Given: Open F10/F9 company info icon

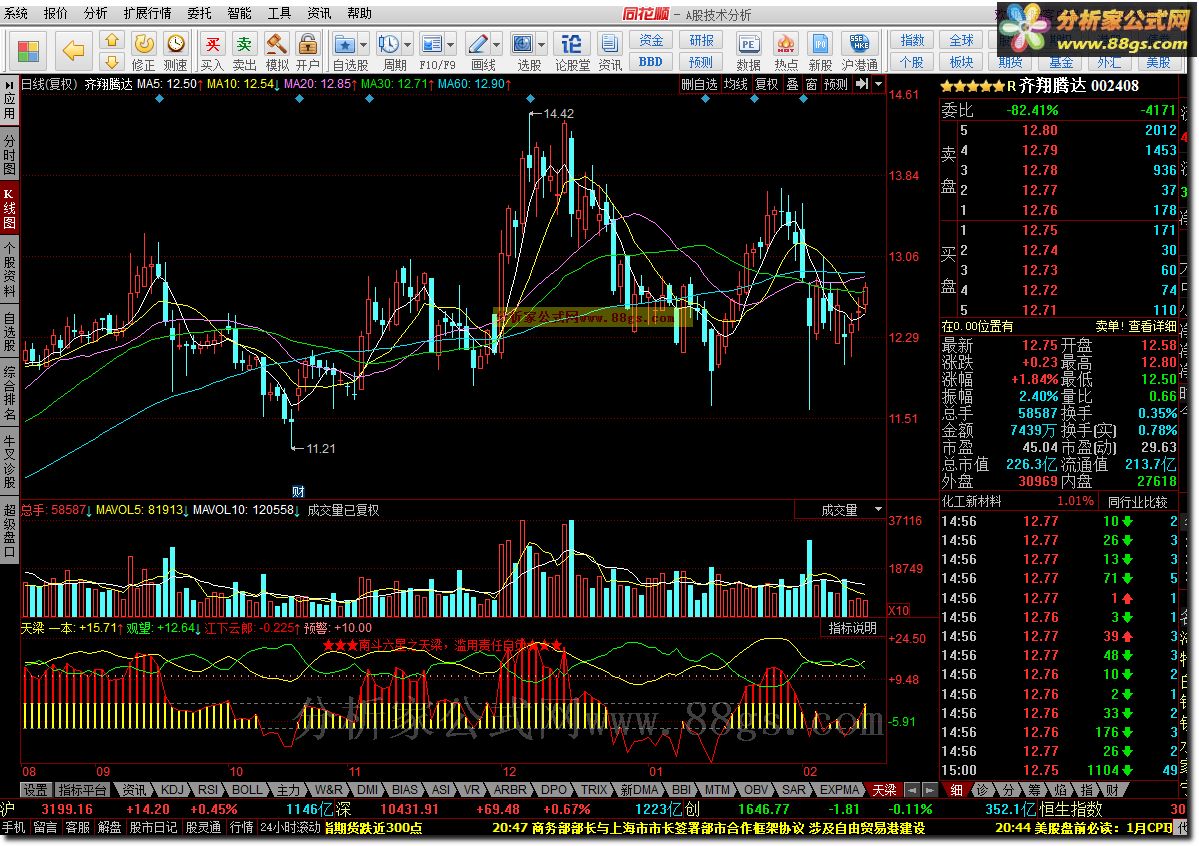Looking at the screenshot, I should click(x=432, y=45).
